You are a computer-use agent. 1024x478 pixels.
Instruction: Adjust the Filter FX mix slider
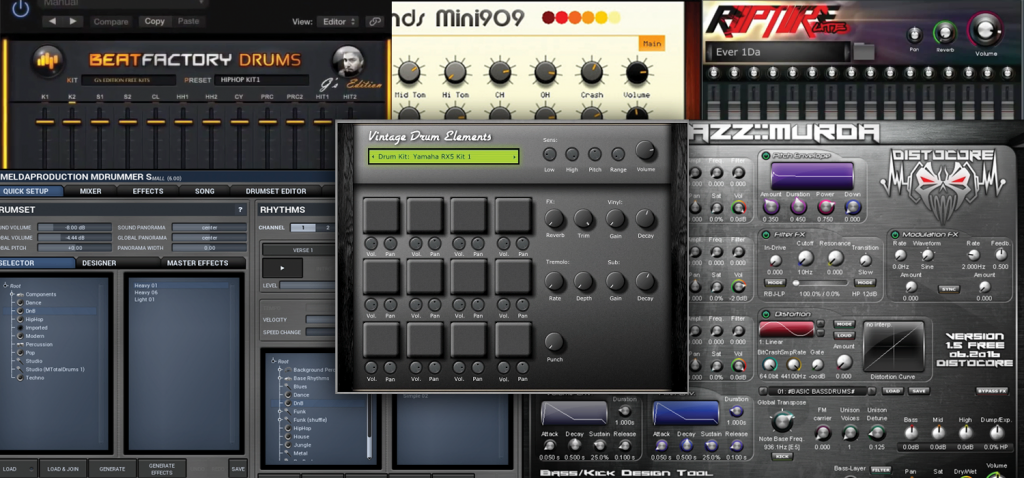[x=821, y=283]
